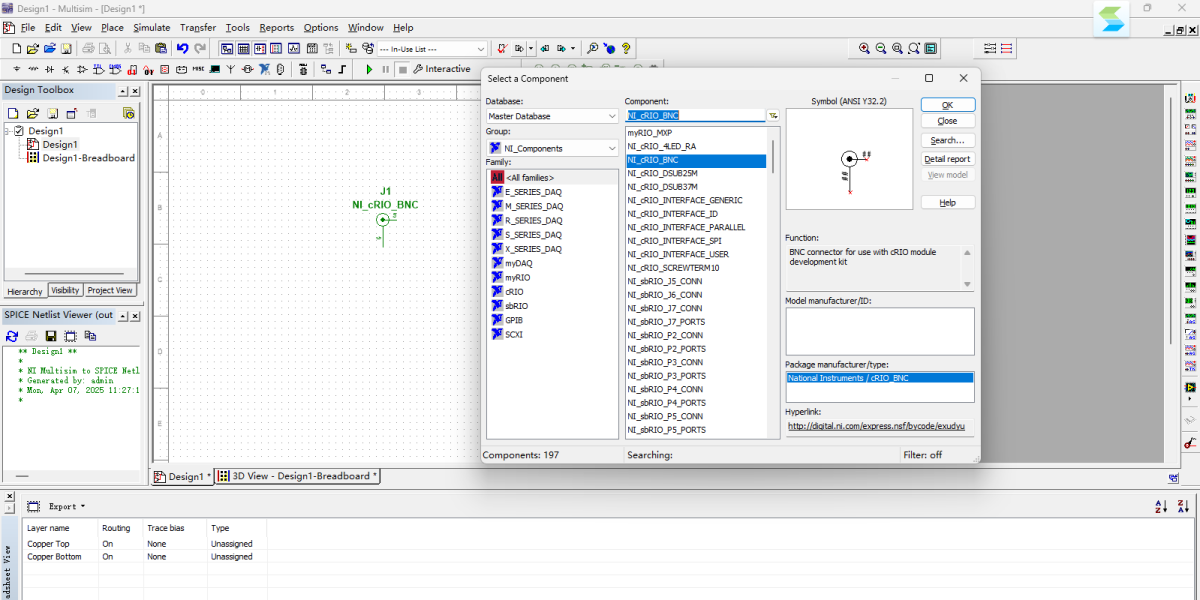Open the digital.ni.com hyperlink
1200x600 pixels.
(877, 426)
